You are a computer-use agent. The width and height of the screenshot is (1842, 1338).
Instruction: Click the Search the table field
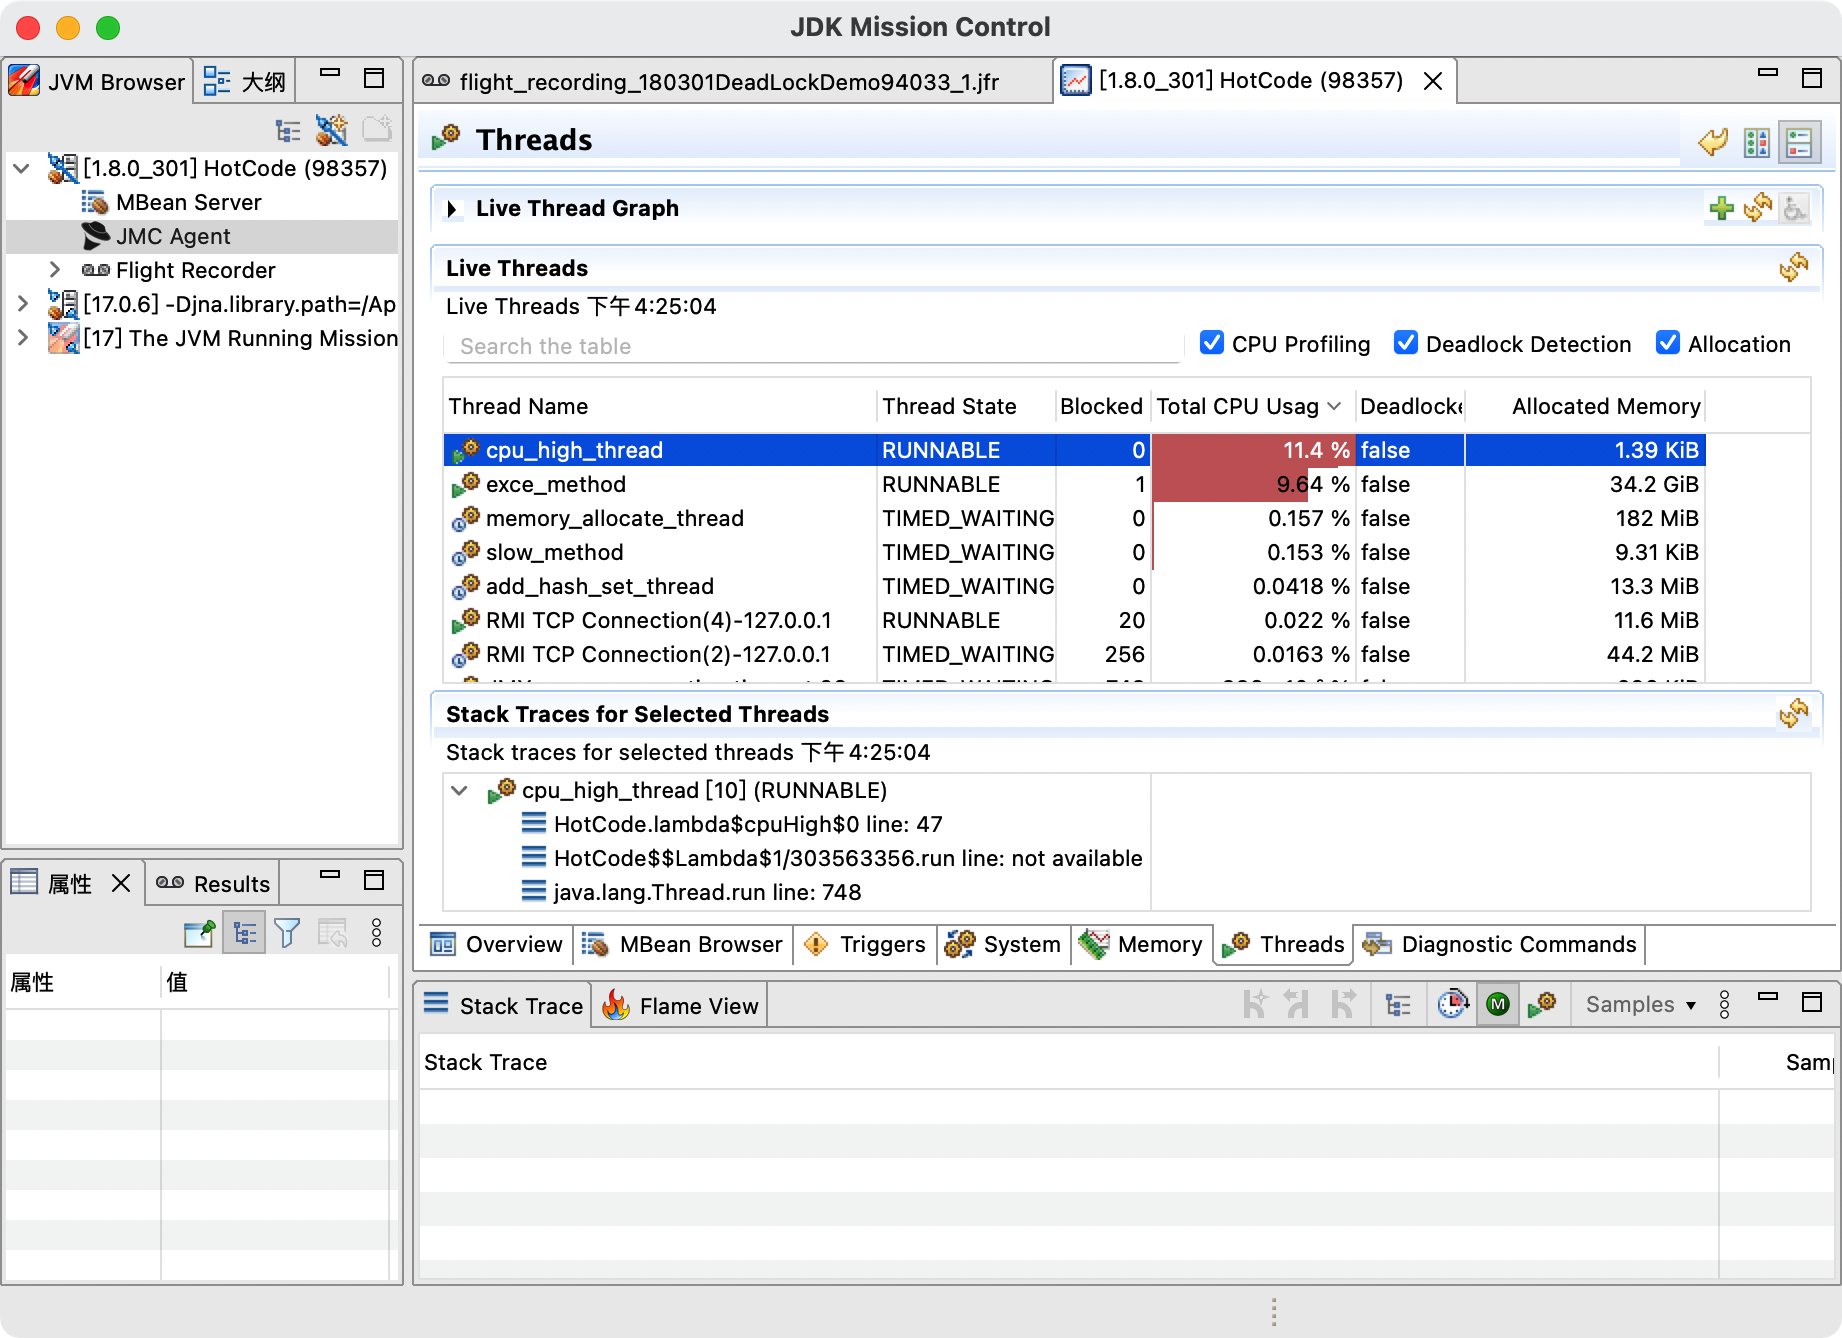[810, 347]
